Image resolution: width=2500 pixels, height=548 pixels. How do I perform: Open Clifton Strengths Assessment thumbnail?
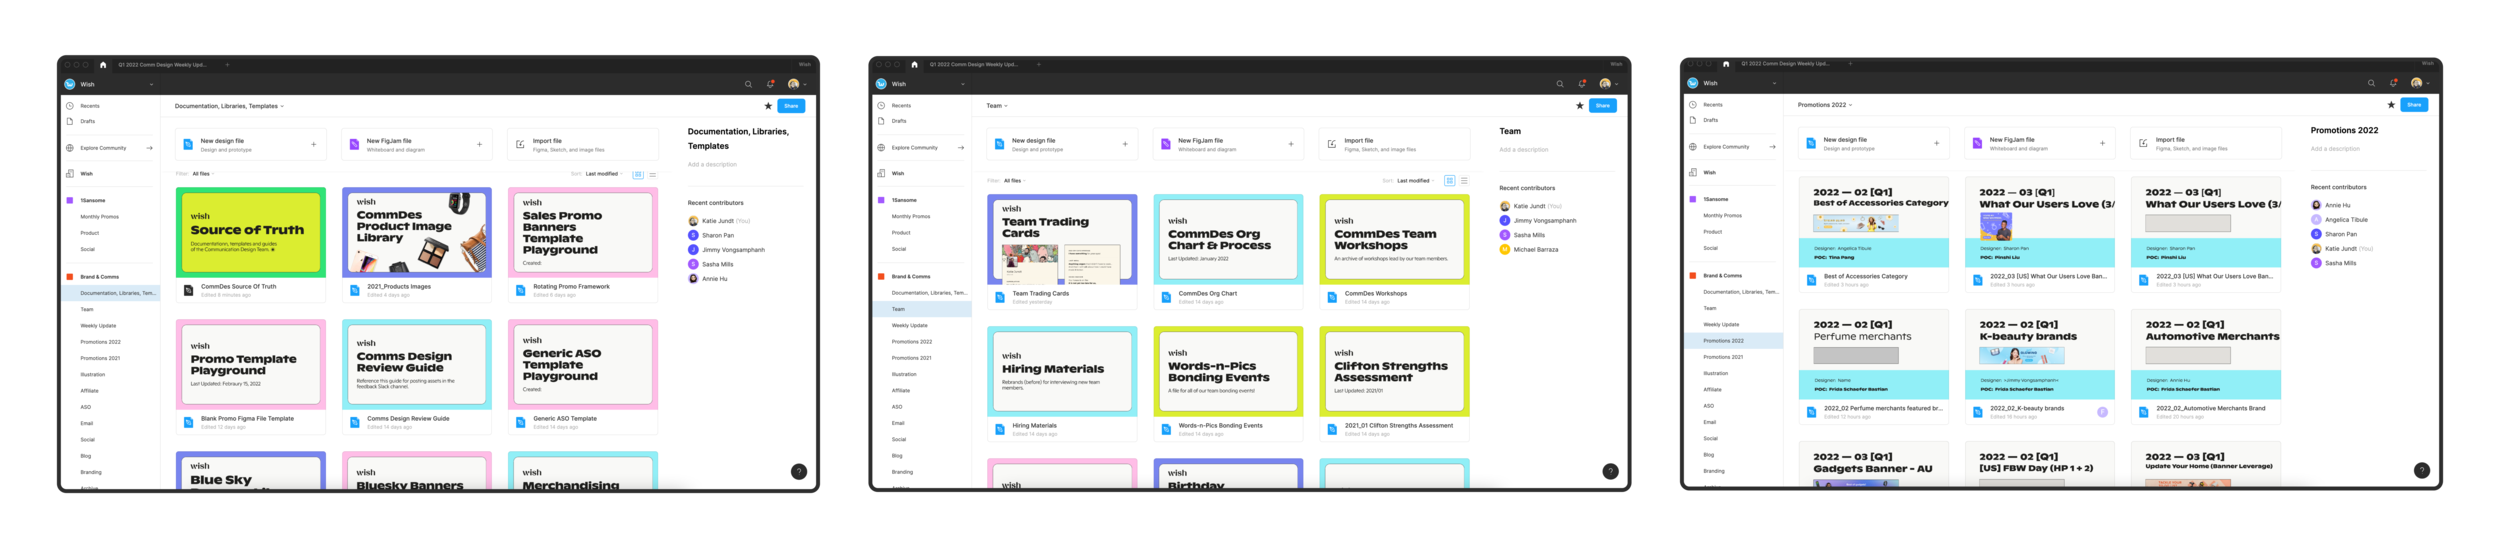[x=1394, y=372]
